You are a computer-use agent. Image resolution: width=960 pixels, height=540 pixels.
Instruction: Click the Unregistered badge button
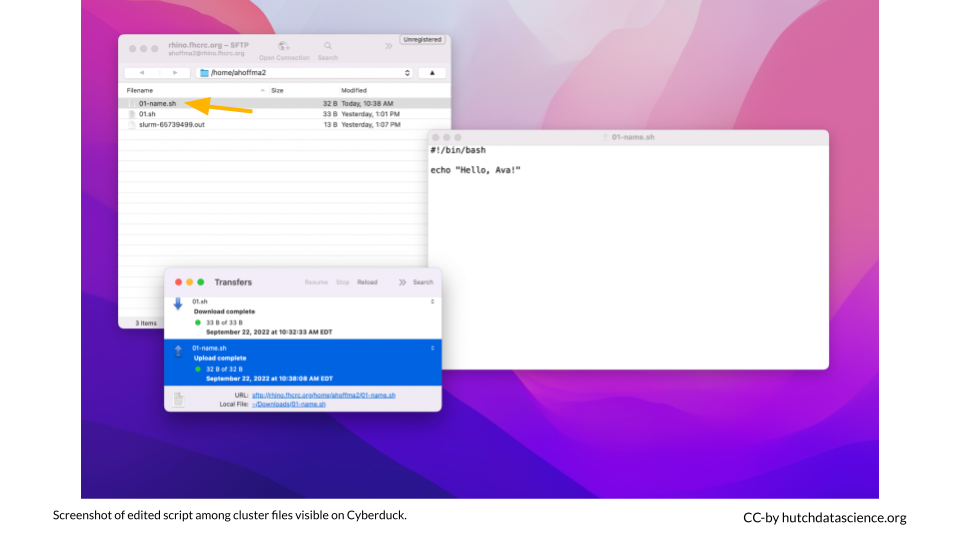click(422, 40)
